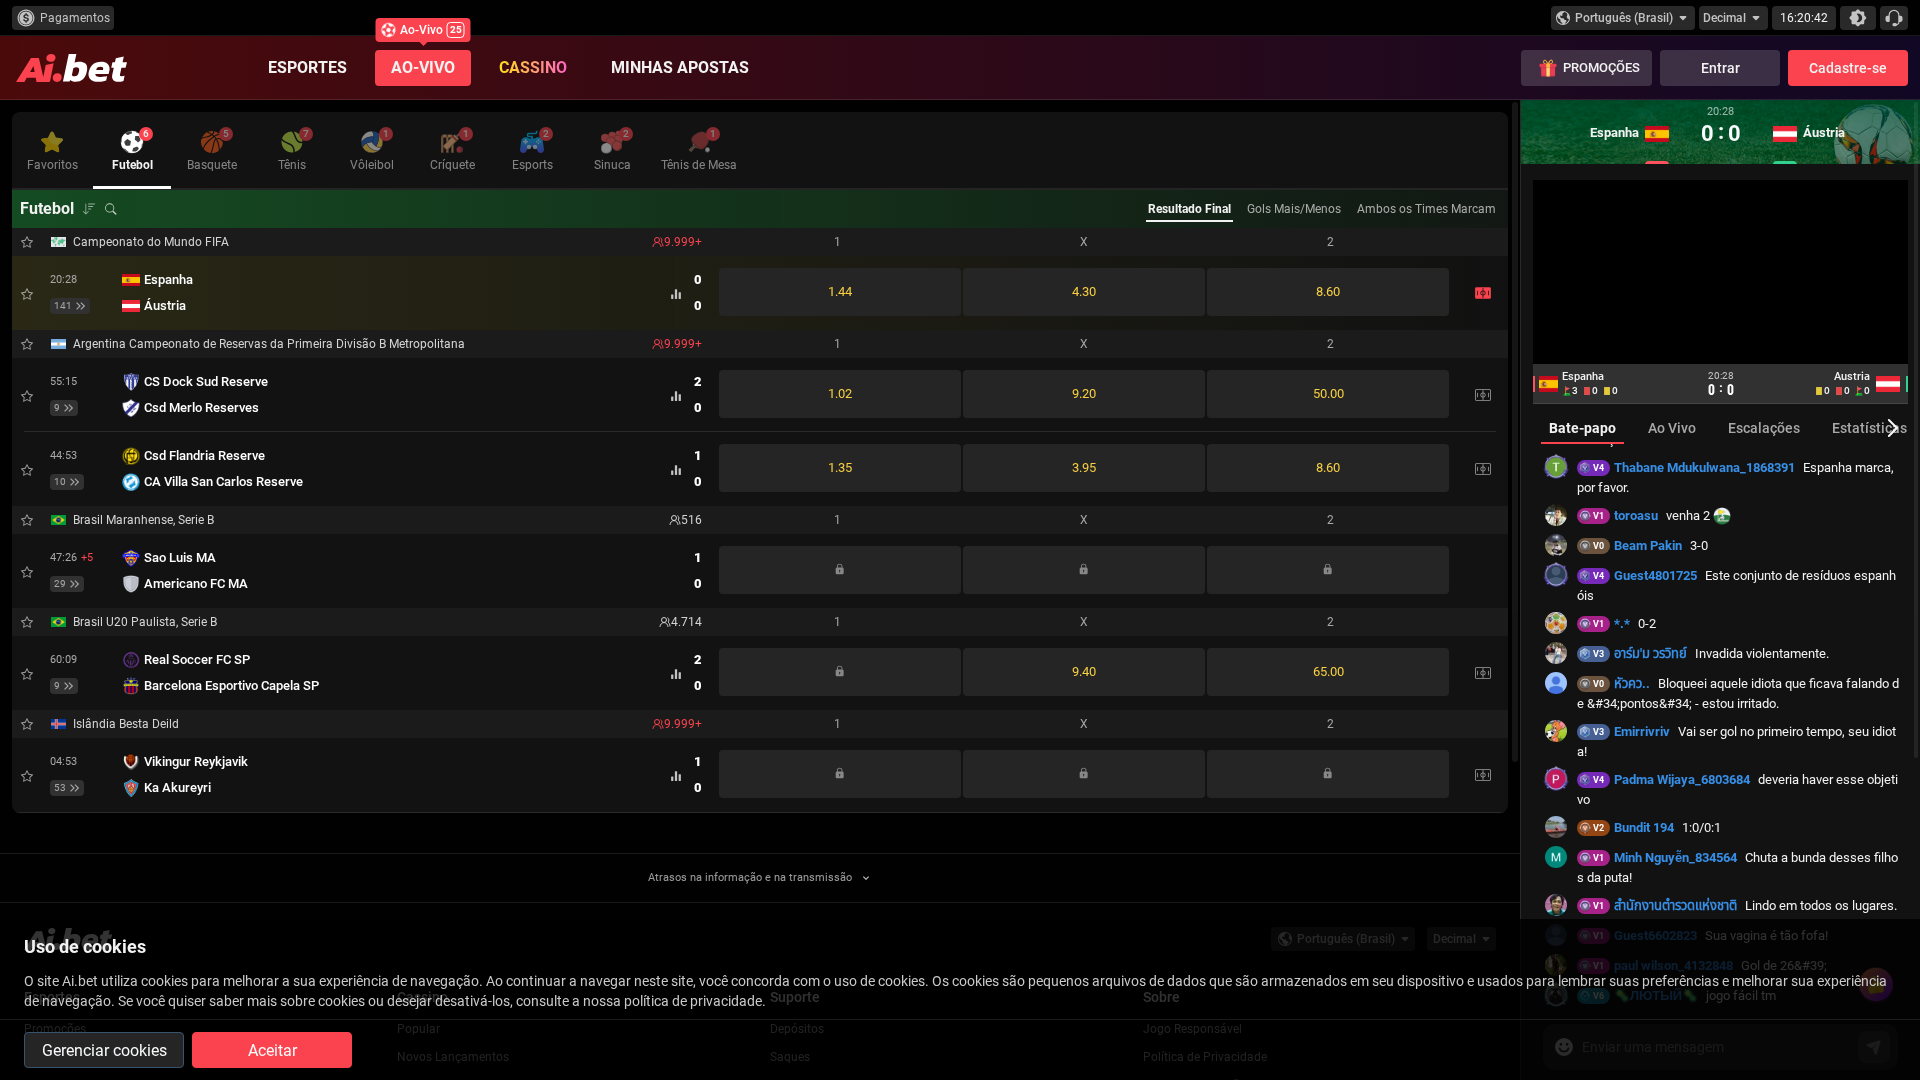Image resolution: width=1920 pixels, height=1080 pixels.
Task: Favorite the Sao Luis MA match
Action: click(27, 572)
